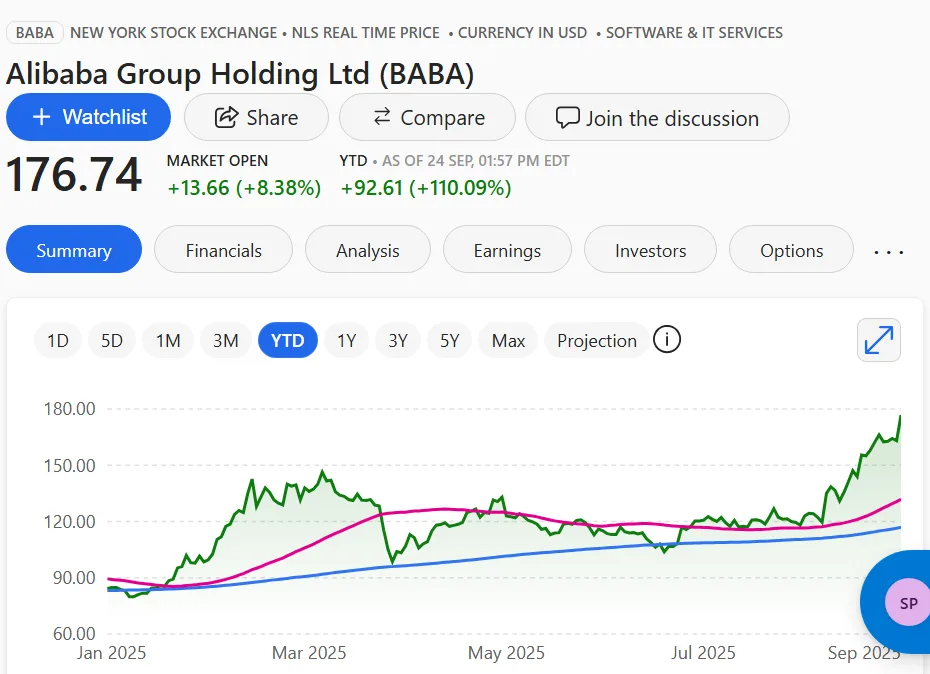
Task: Click the plus icon on Watchlist button
Action: tap(41, 117)
